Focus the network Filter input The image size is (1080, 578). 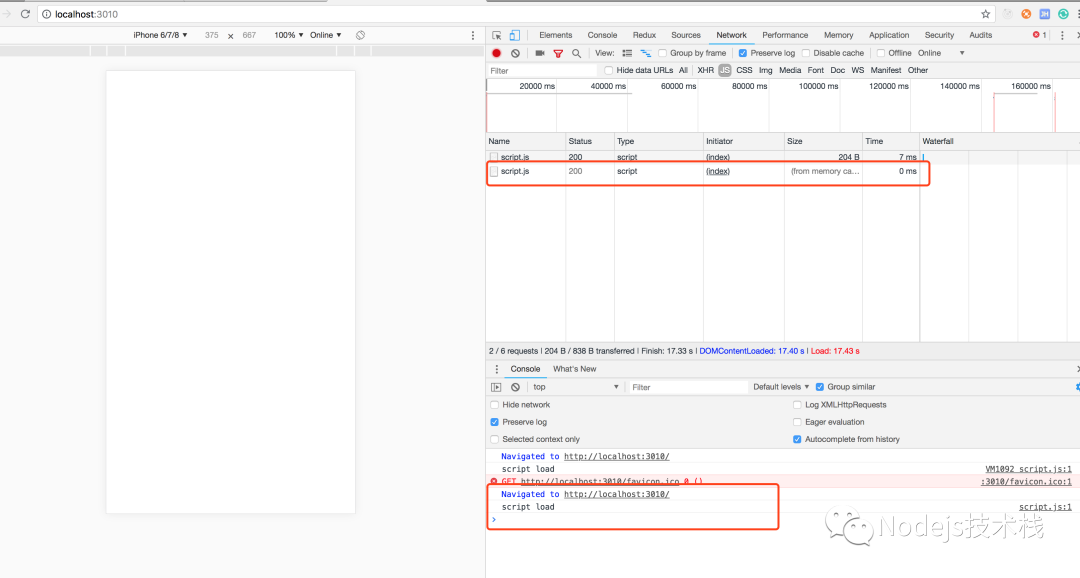542,71
